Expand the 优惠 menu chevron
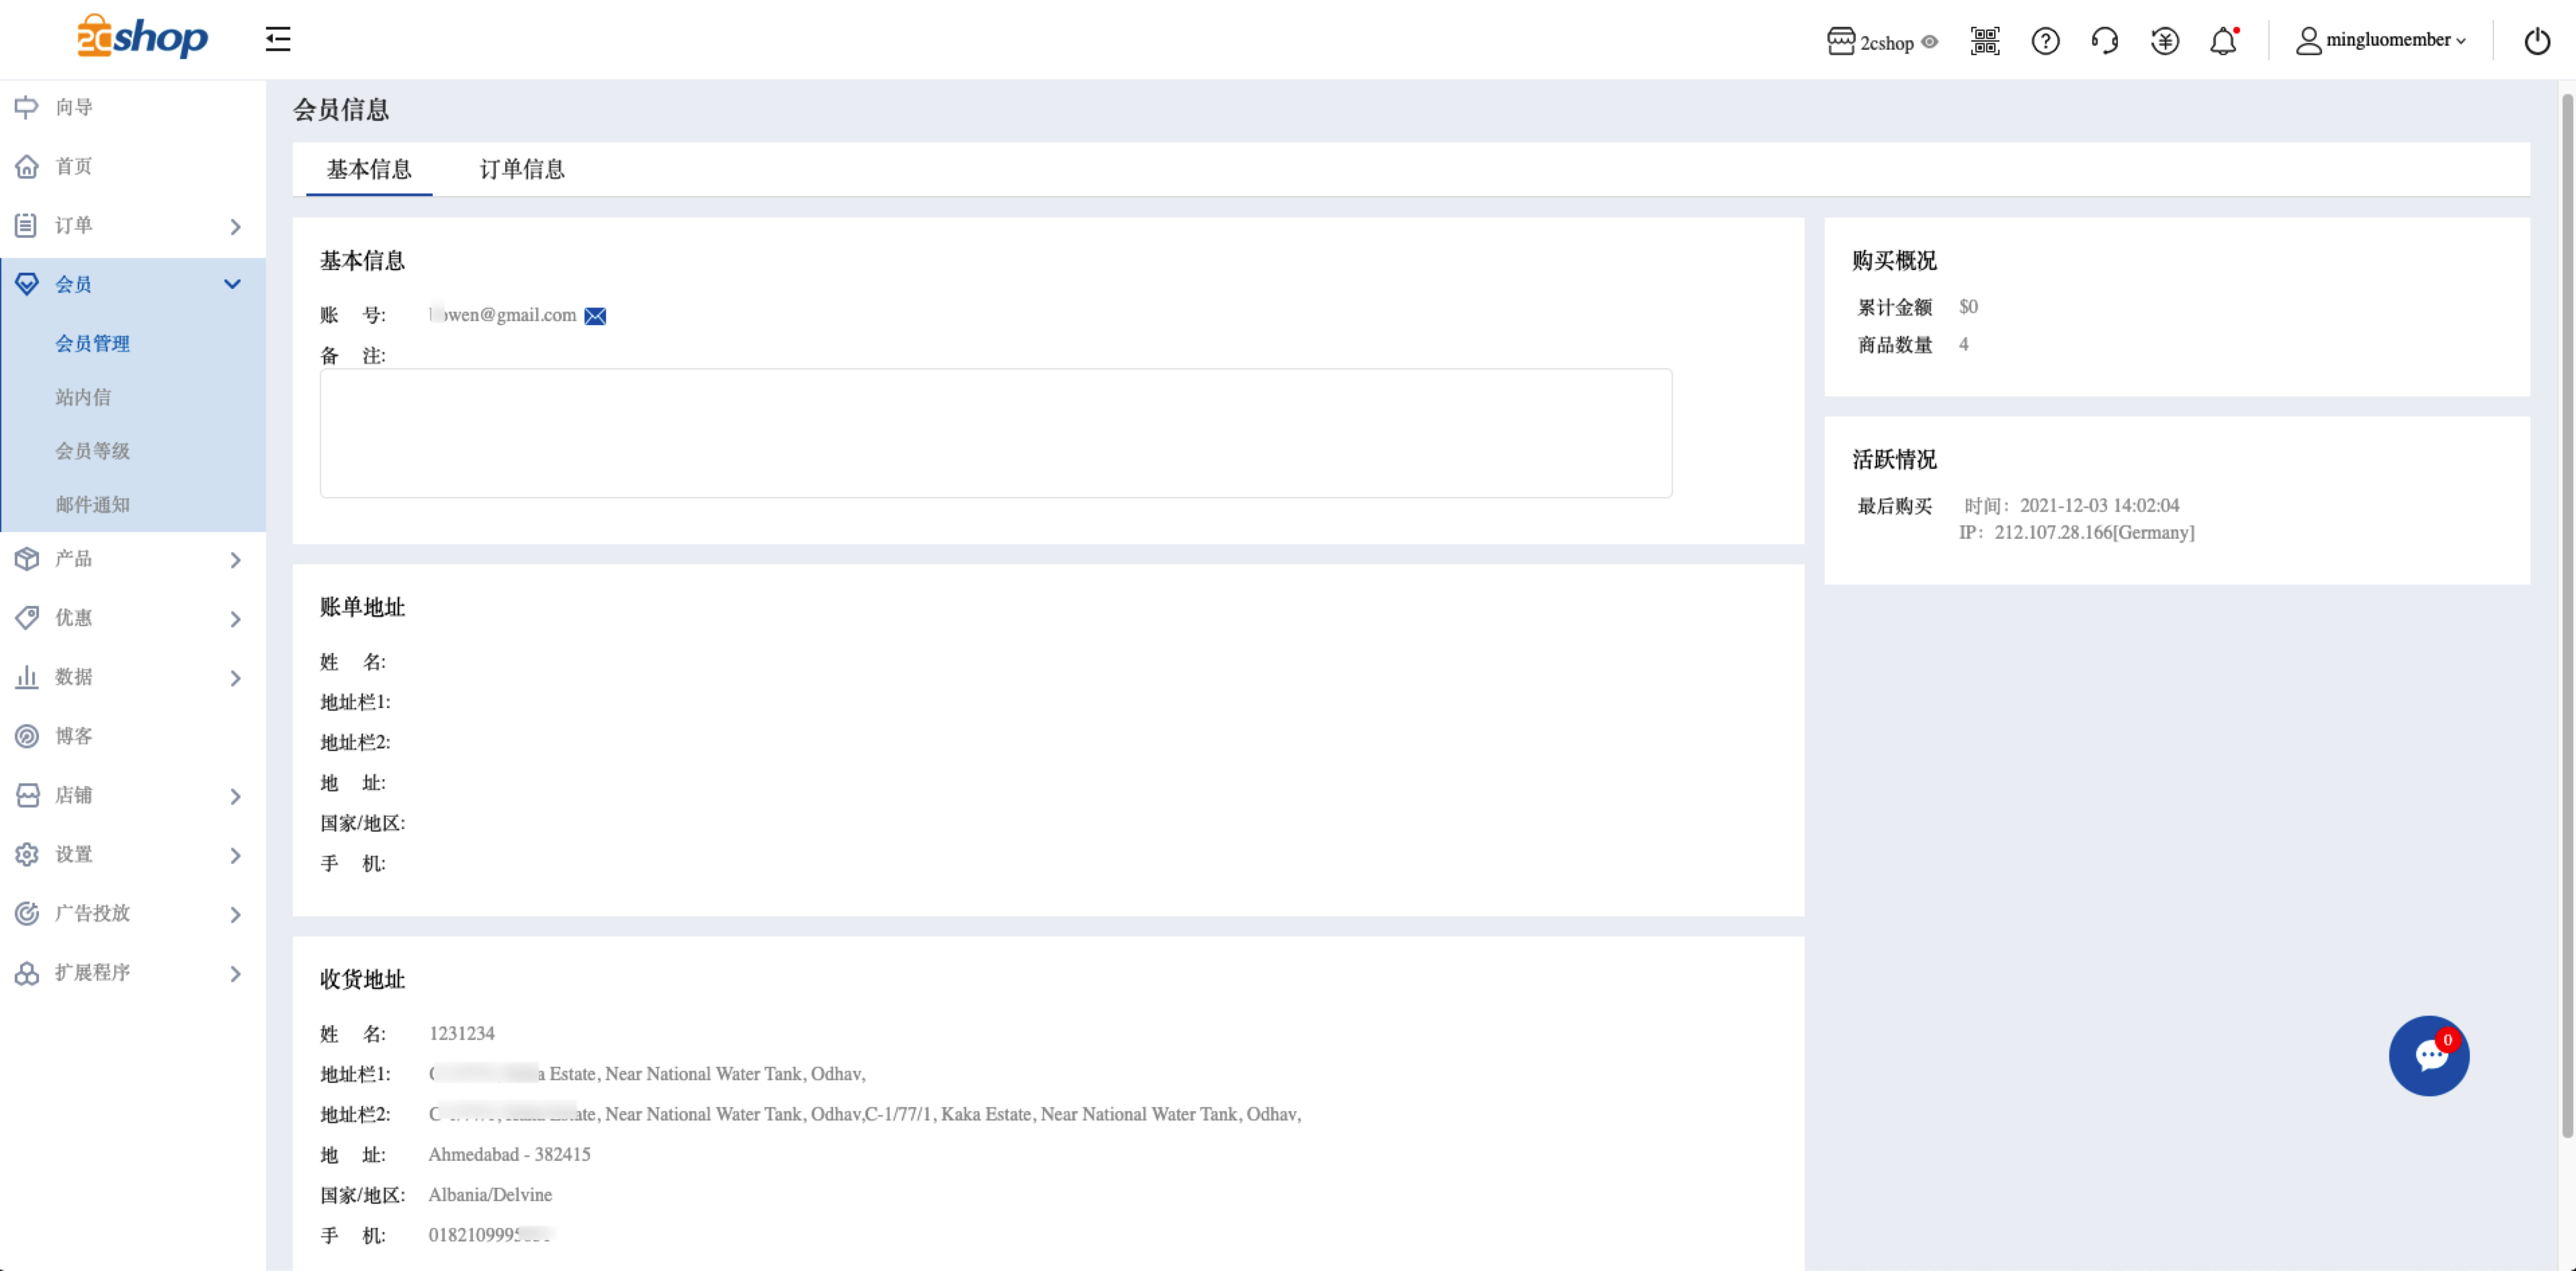2576x1271 pixels. [236, 619]
